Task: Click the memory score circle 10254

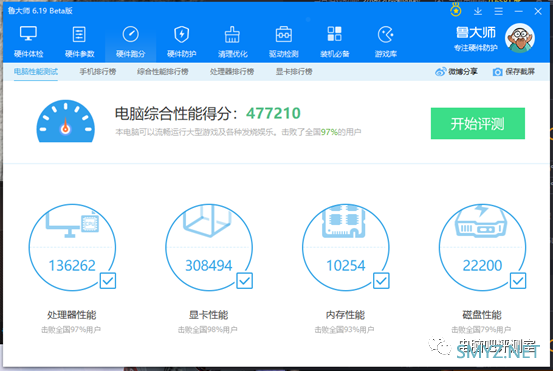Action: click(346, 247)
